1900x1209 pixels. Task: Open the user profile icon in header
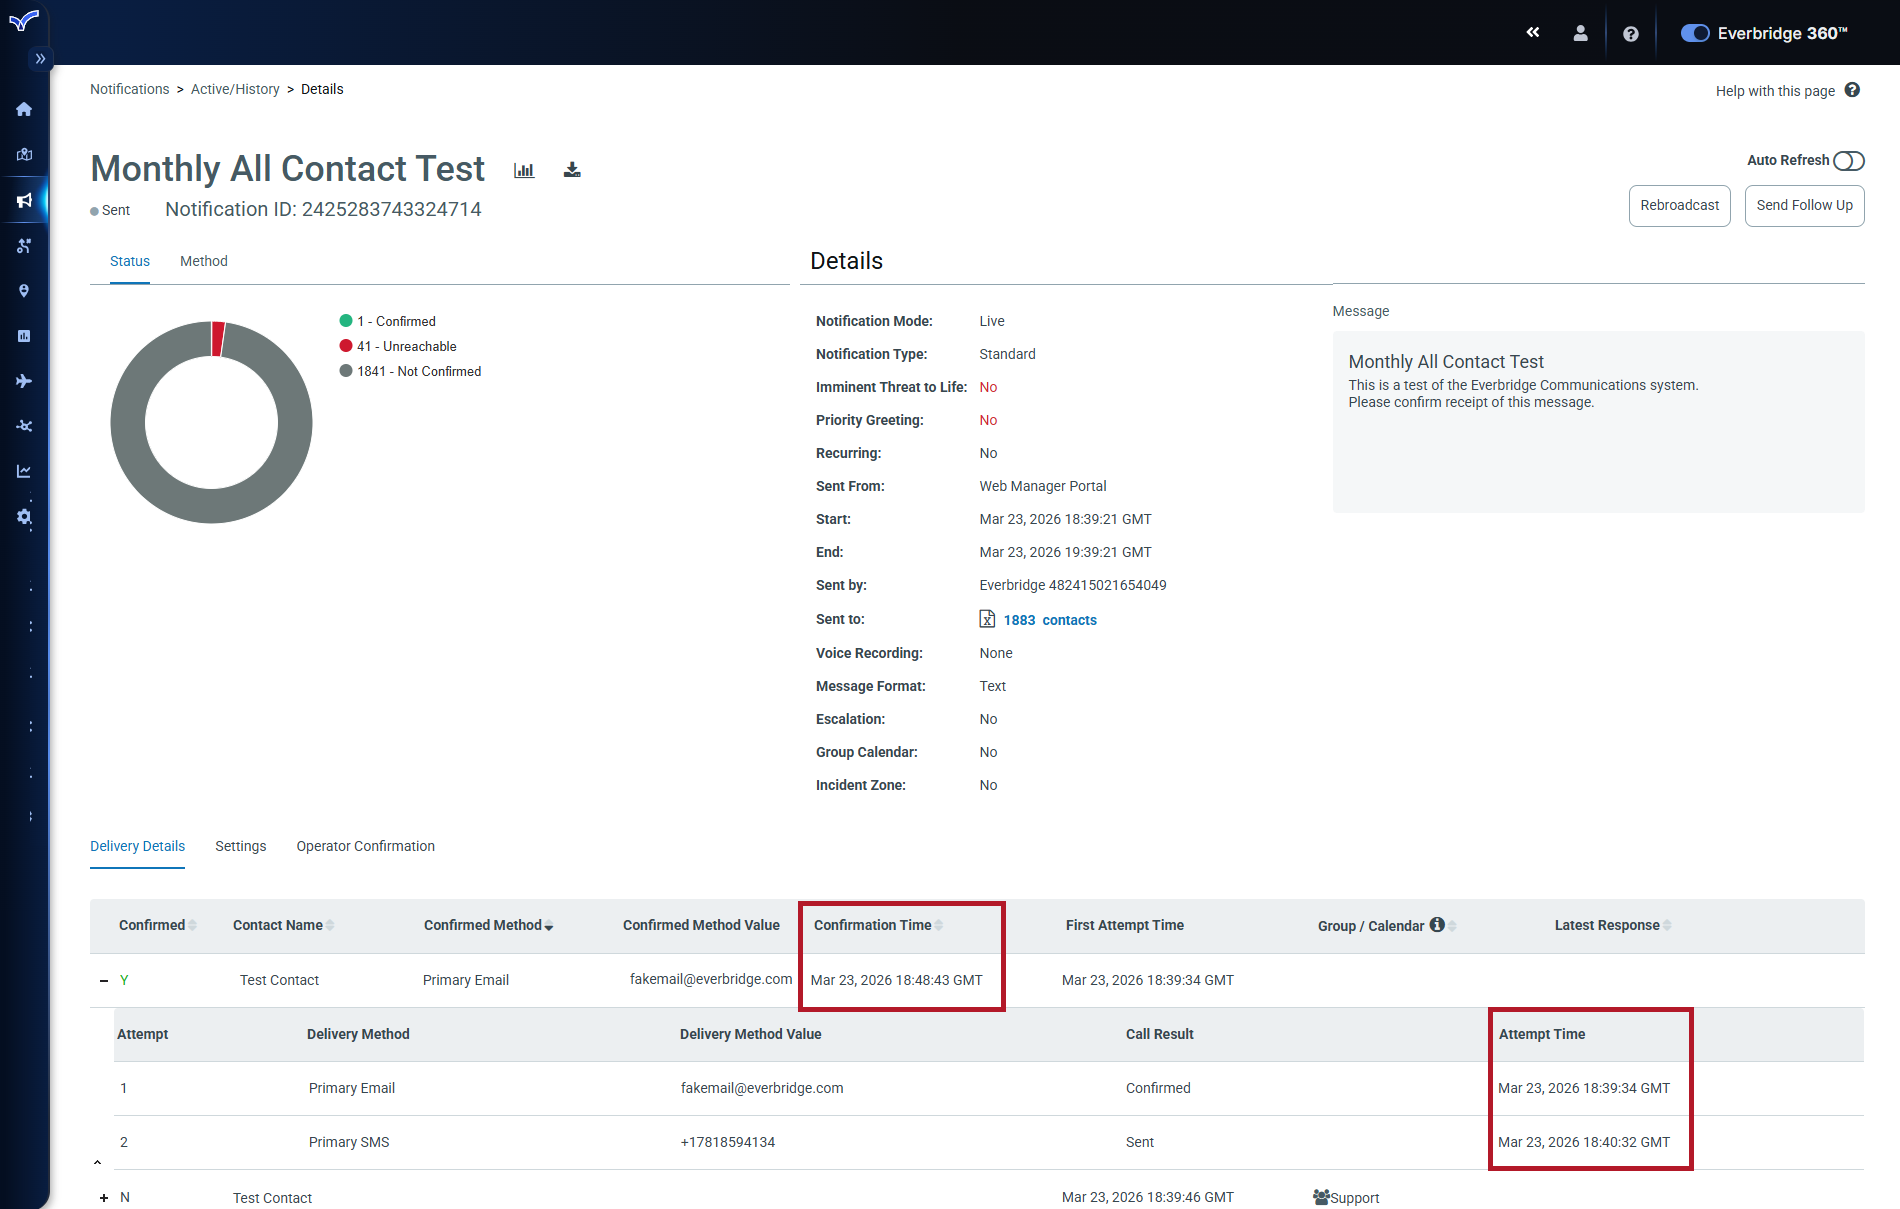pyautogui.click(x=1580, y=33)
